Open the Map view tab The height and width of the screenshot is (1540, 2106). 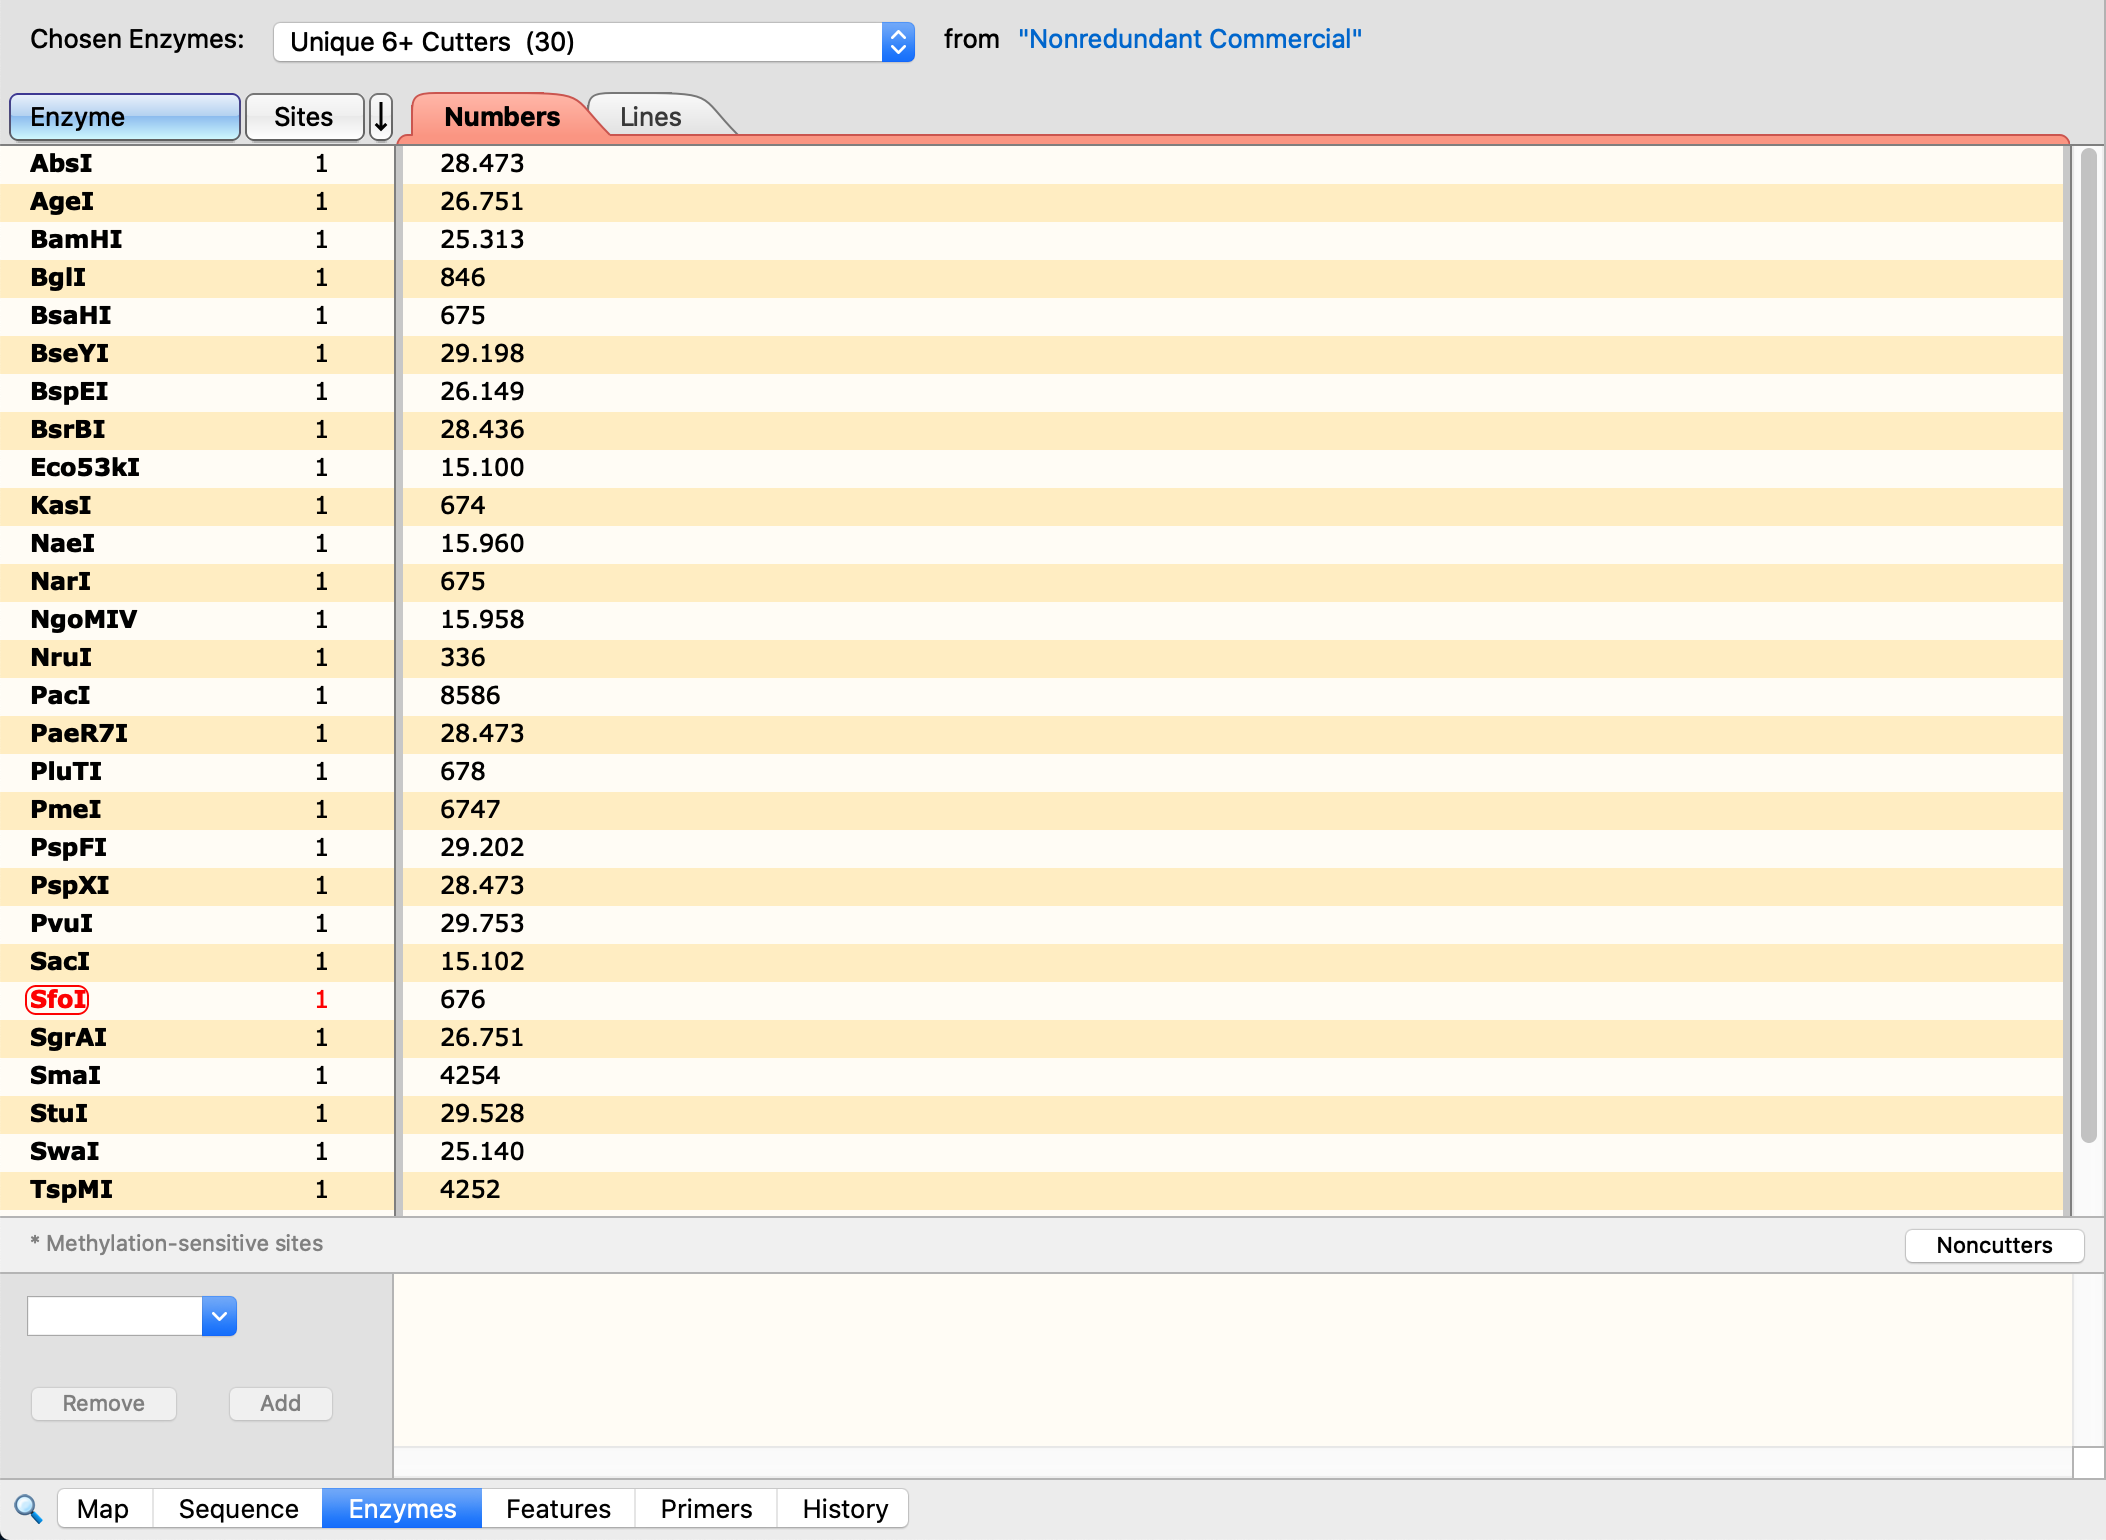pos(103,1508)
